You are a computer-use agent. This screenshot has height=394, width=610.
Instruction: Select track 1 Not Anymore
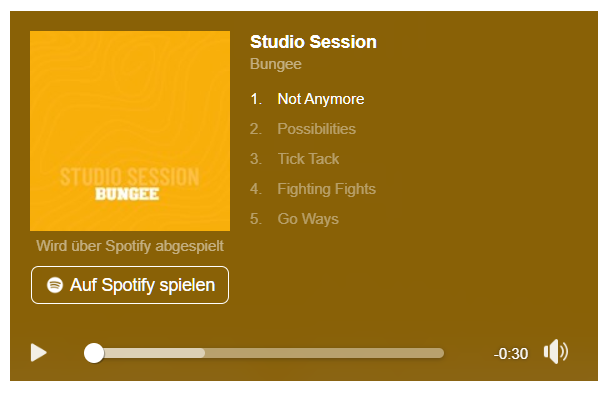(307, 99)
